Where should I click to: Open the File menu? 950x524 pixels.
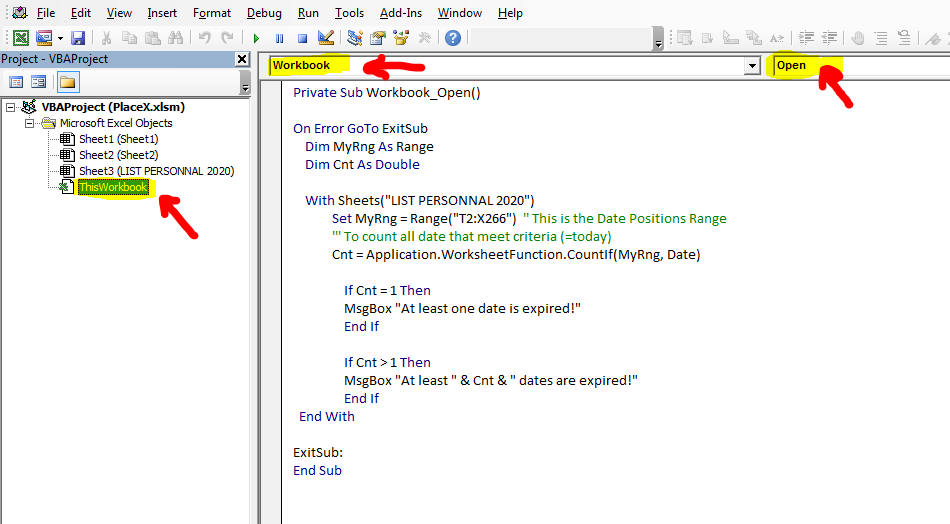[x=45, y=13]
